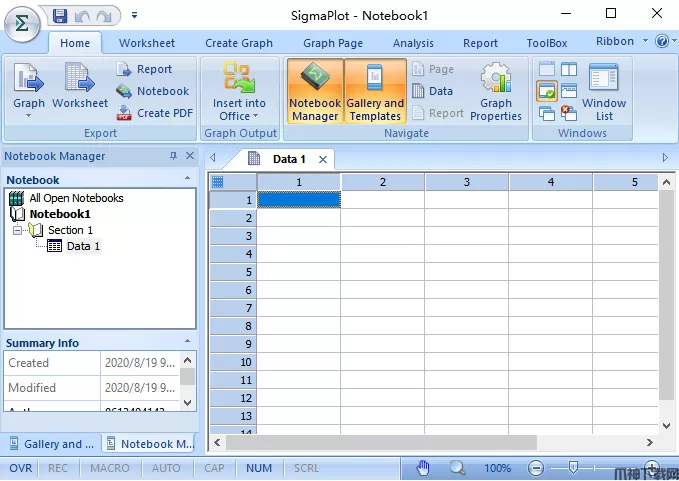Open the ToolBox ribbon tab
This screenshot has height=481, width=679.
546,43
